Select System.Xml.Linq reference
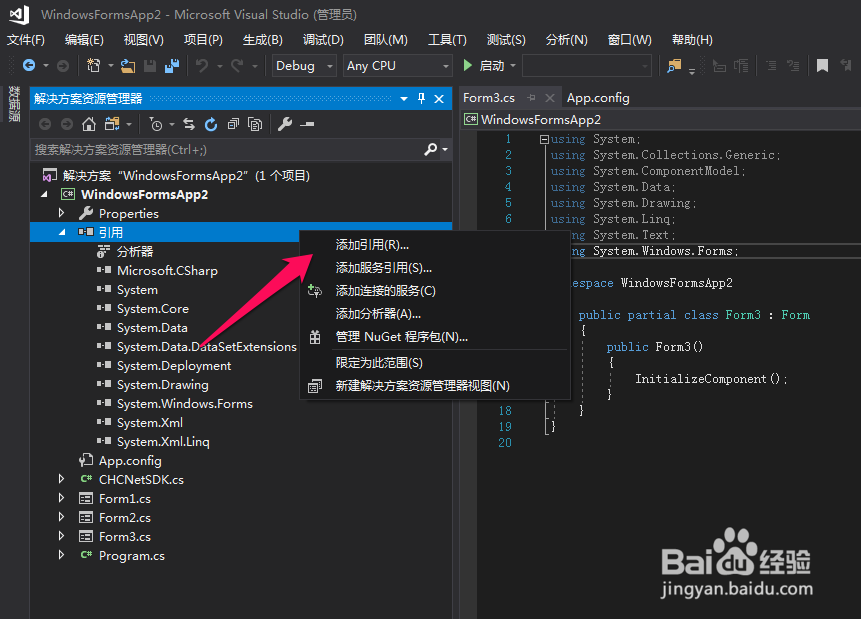The width and height of the screenshot is (861, 619). click(x=163, y=442)
